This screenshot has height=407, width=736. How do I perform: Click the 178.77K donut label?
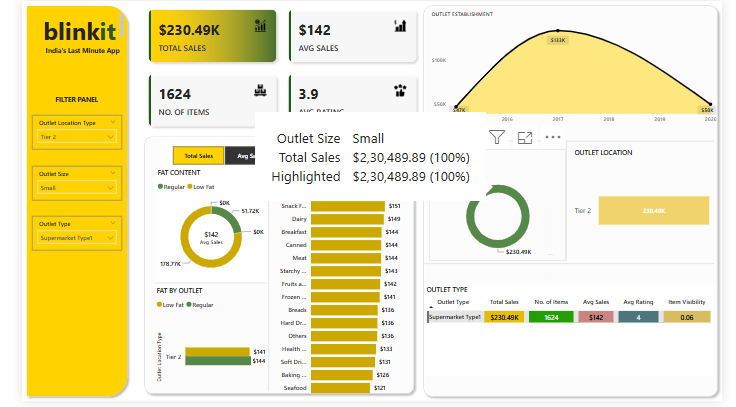[x=170, y=264]
